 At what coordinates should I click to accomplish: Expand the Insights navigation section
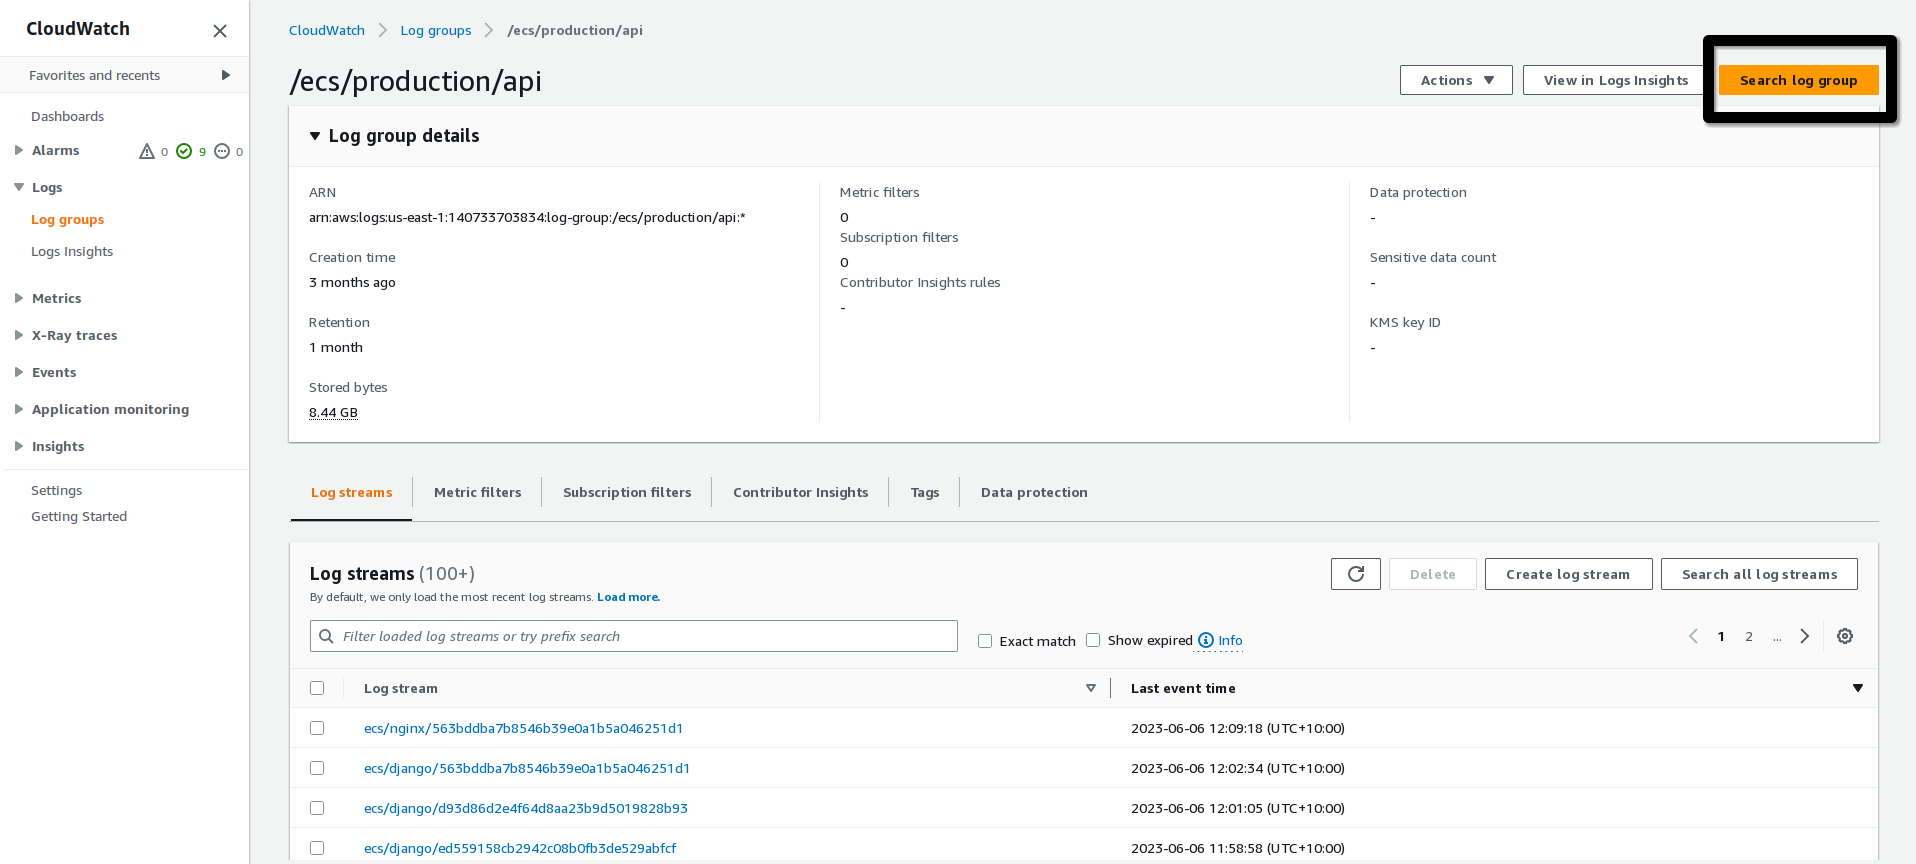(19, 446)
